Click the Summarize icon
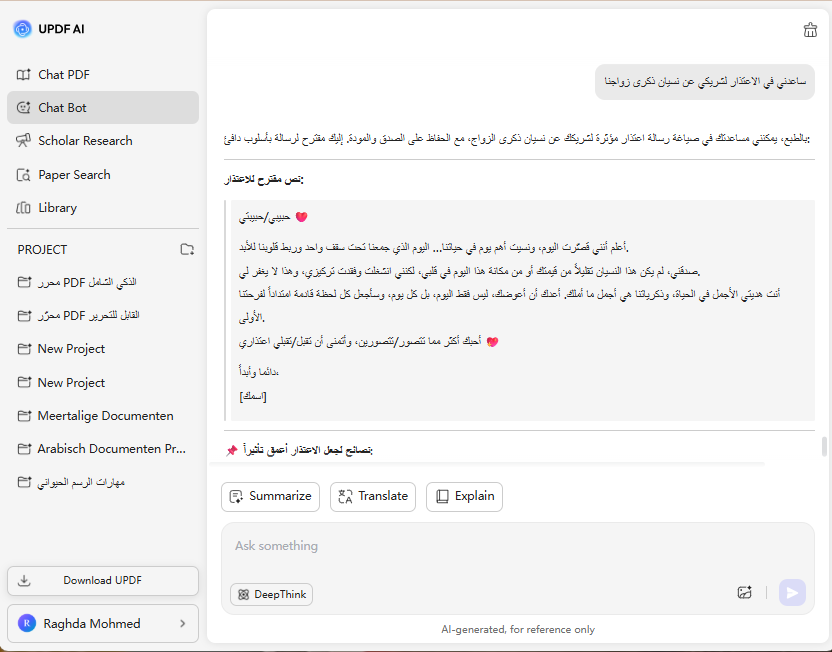 coord(236,497)
